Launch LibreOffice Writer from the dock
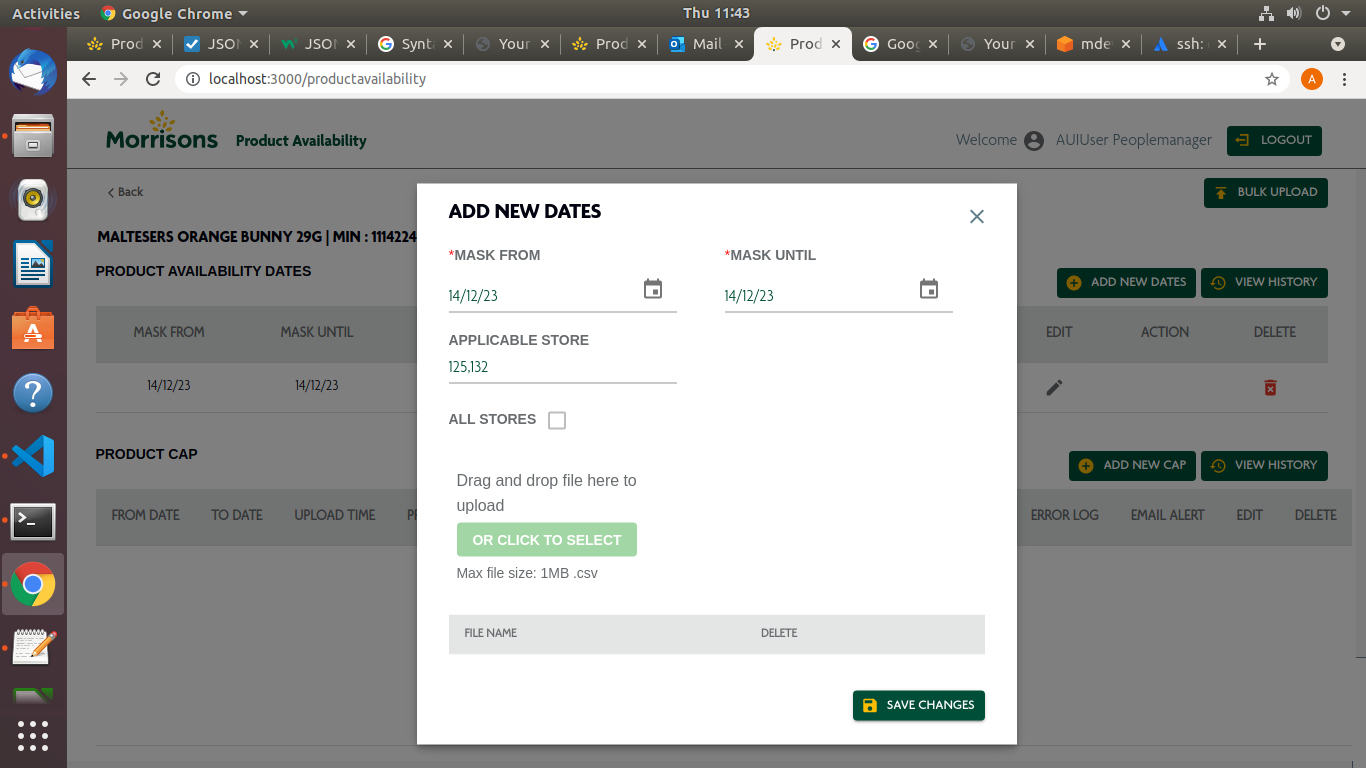 point(33,264)
